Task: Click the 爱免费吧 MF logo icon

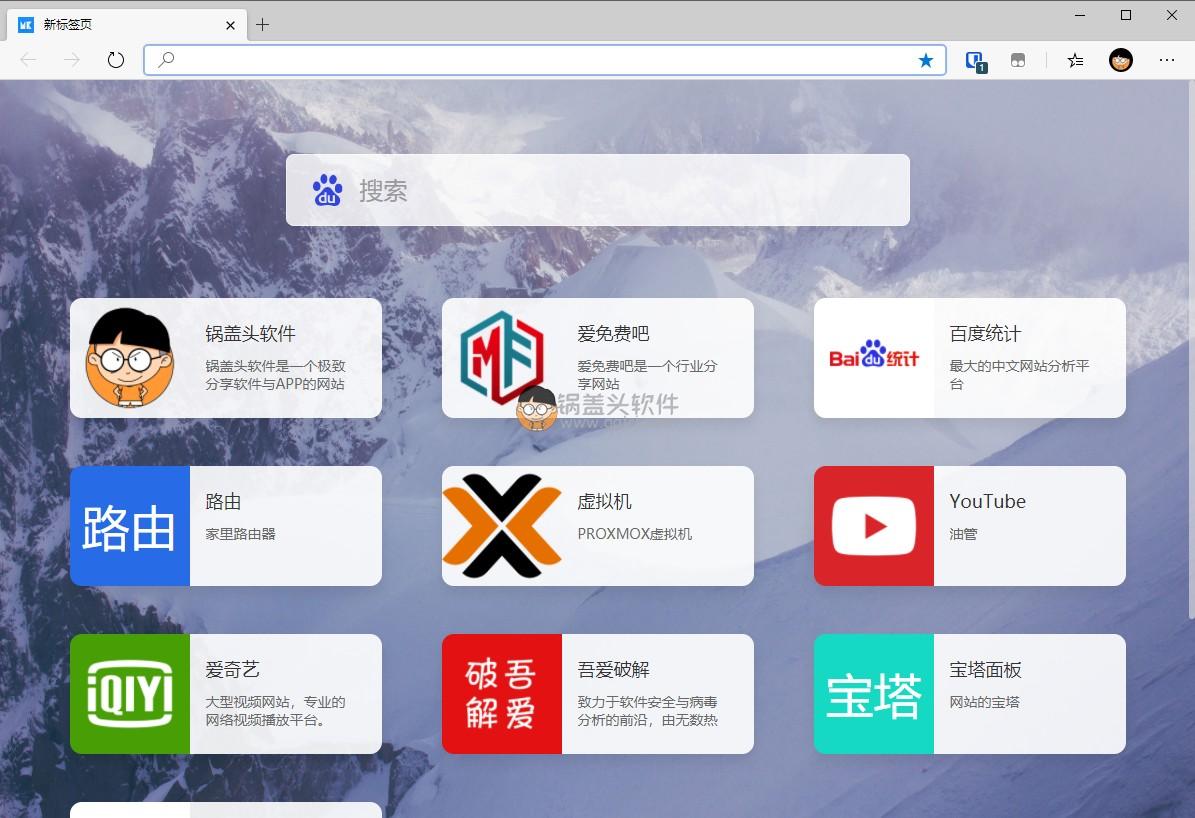Action: [501, 358]
